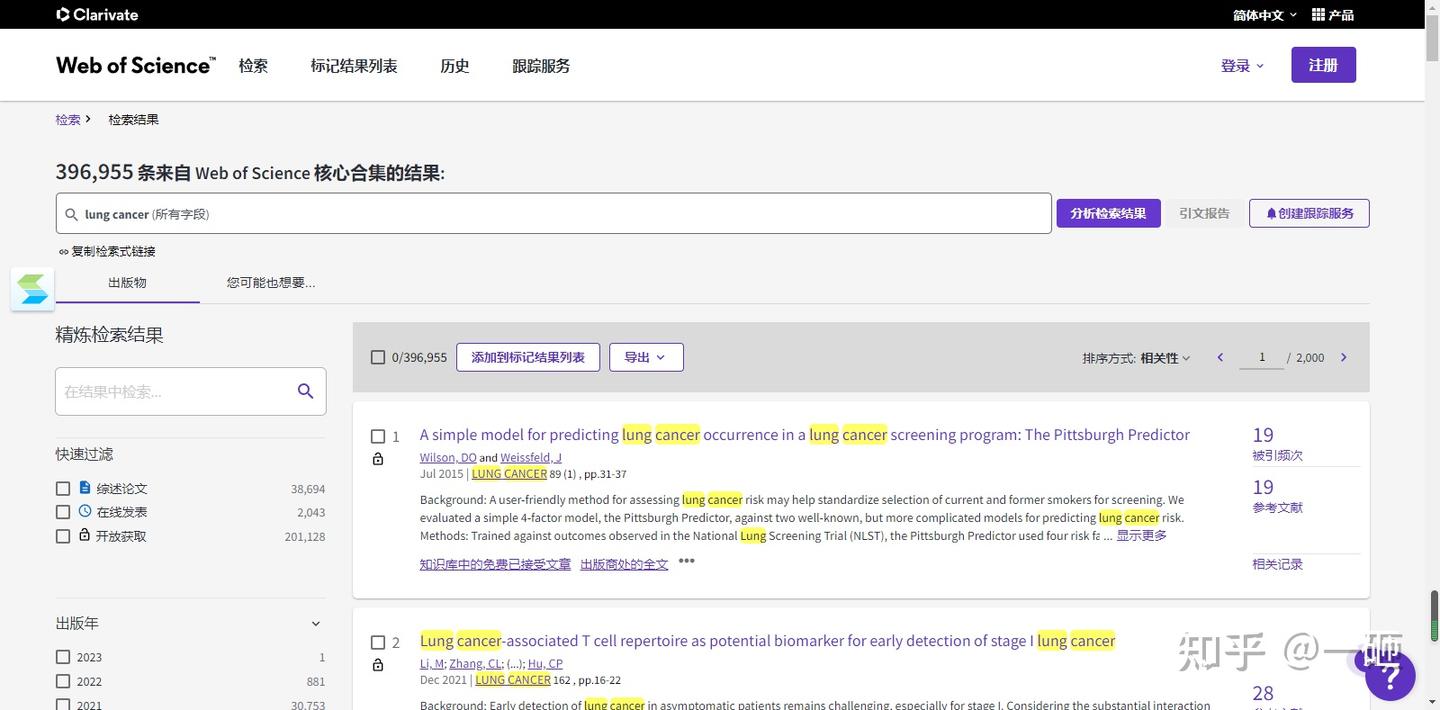Go to next results page arrow
This screenshot has height=710, width=1440.
[1343, 357]
